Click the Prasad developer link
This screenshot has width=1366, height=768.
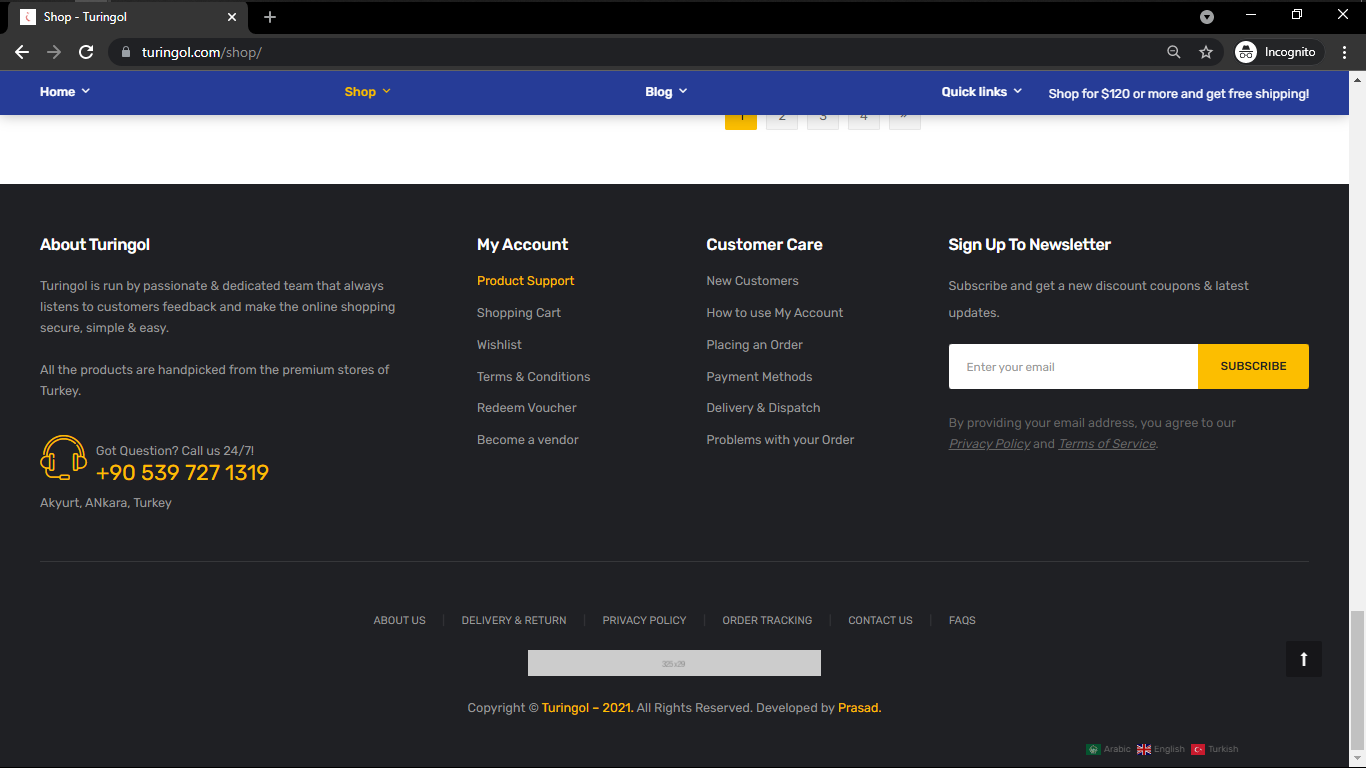[x=858, y=708]
